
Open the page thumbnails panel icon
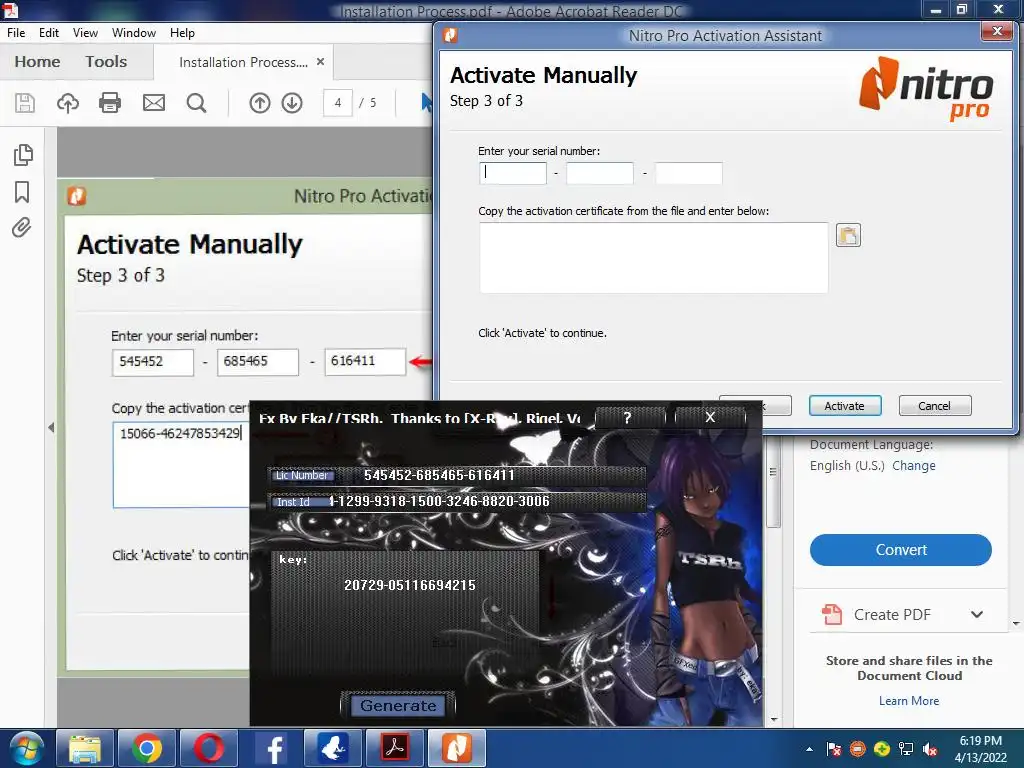[23, 155]
